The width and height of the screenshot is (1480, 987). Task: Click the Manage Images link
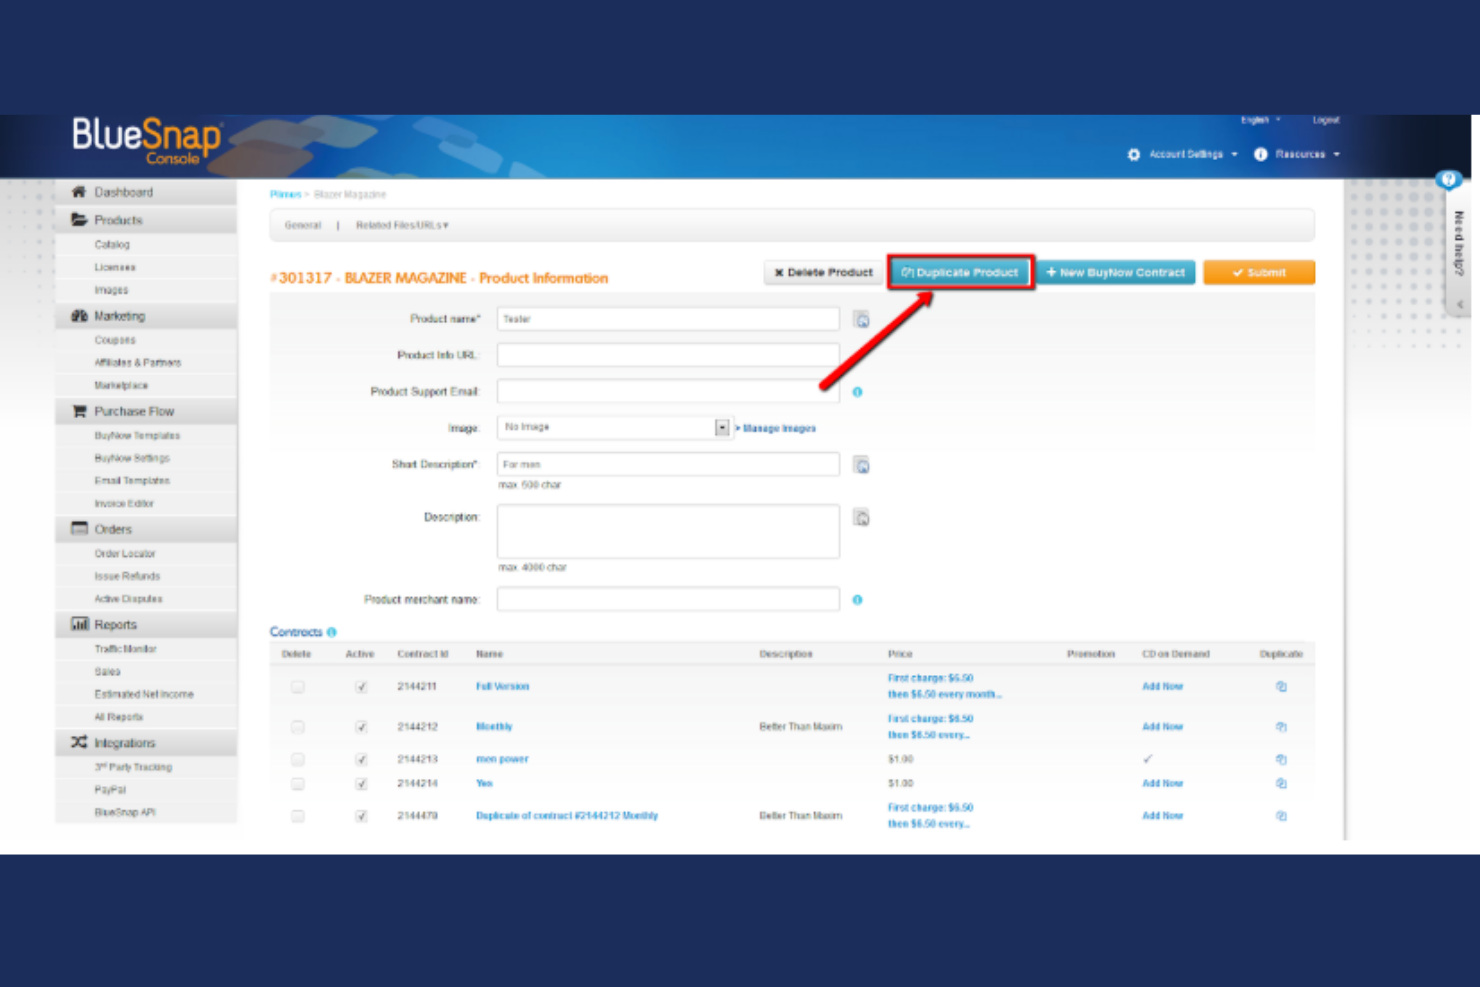[x=779, y=428]
